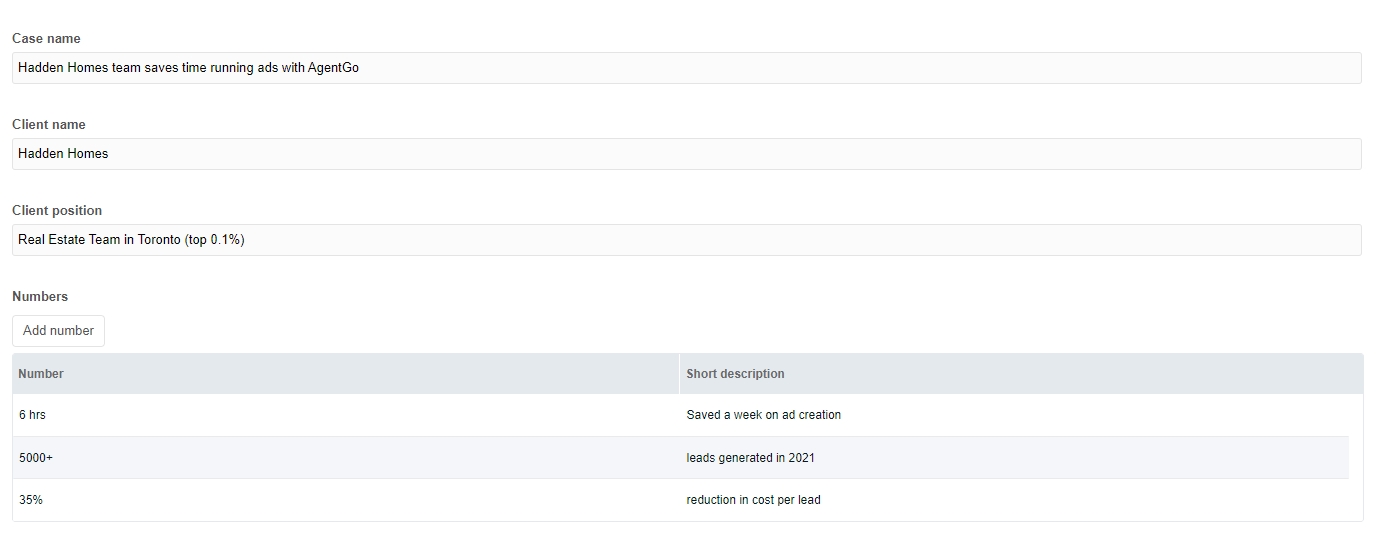
Task: Focus the Client name field containing Hadden Homes
Action: pyautogui.click(x=687, y=154)
